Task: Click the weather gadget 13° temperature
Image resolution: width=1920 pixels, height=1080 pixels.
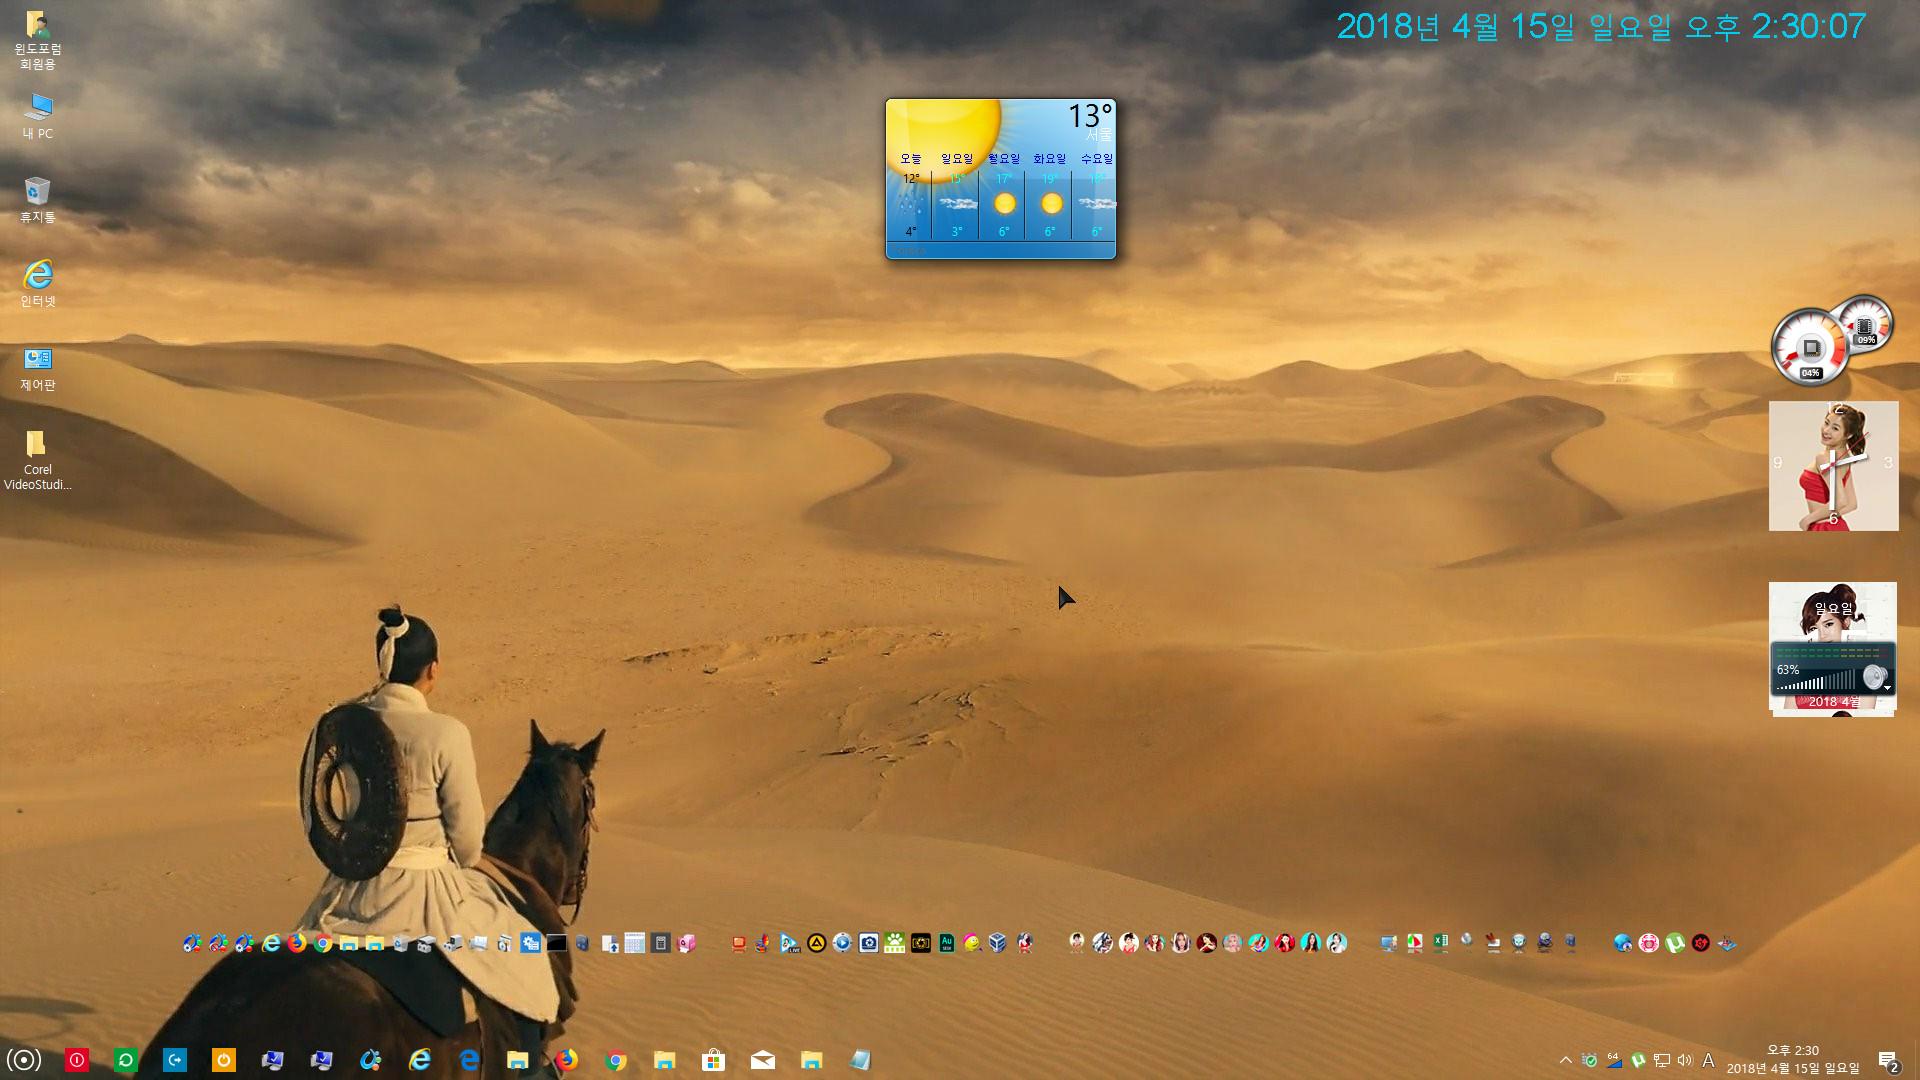Action: coord(1089,116)
